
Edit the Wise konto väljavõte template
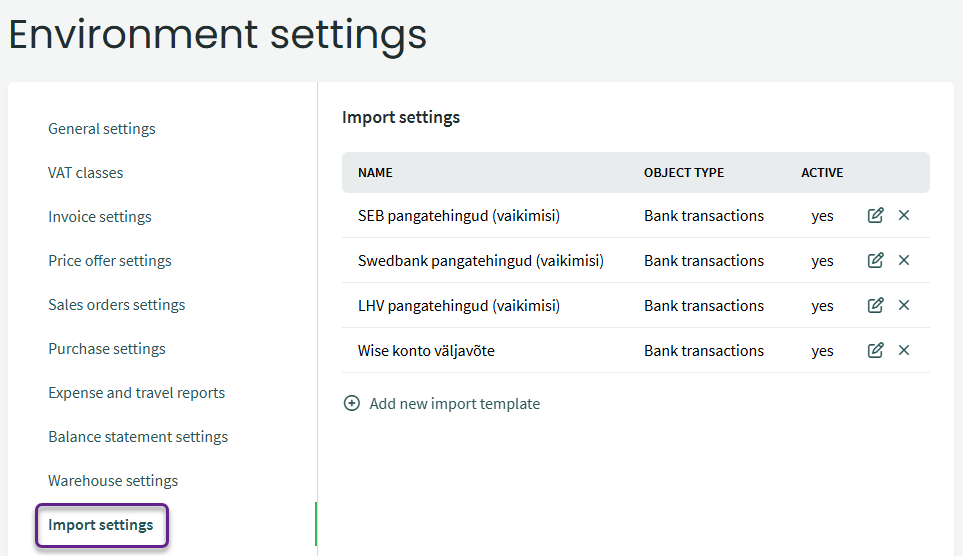point(876,350)
